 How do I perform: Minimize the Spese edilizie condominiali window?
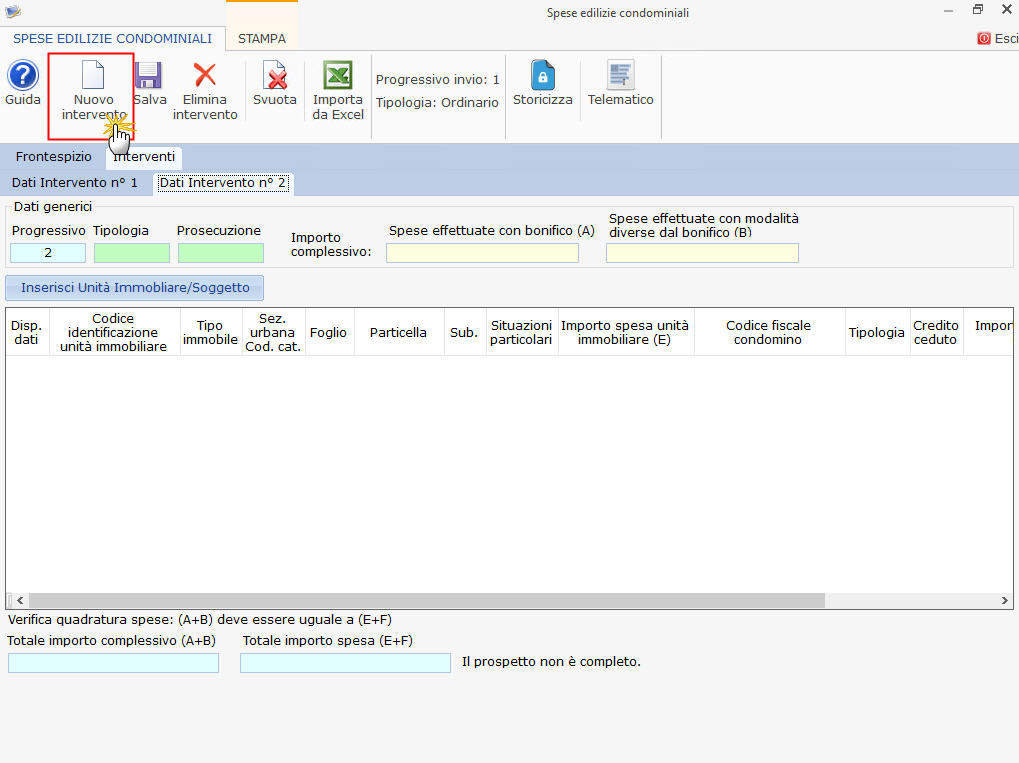pyautogui.click(x=949, y=10)
